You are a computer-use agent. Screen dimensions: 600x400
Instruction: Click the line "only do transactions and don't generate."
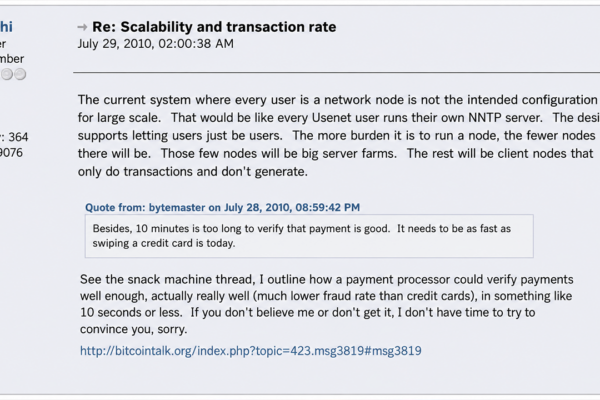click(x=193, y=171)
